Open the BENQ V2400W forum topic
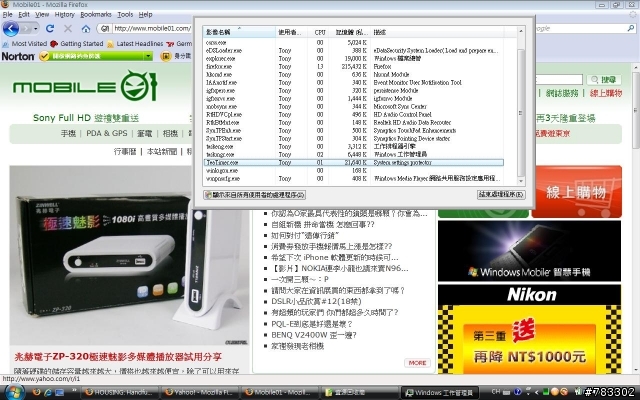Screen dimensions: 640x400 (x=314, y=335)
